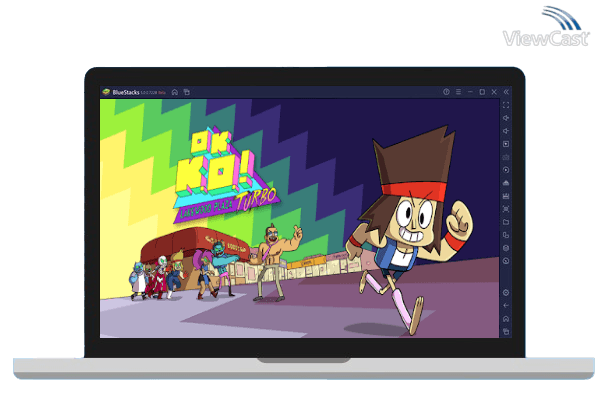Image resolution: width=602 pixels, height=414 pixels.
Task: Increase volume with the upper speaker icon
Action: pyautogui.click(x=506, y=118)
